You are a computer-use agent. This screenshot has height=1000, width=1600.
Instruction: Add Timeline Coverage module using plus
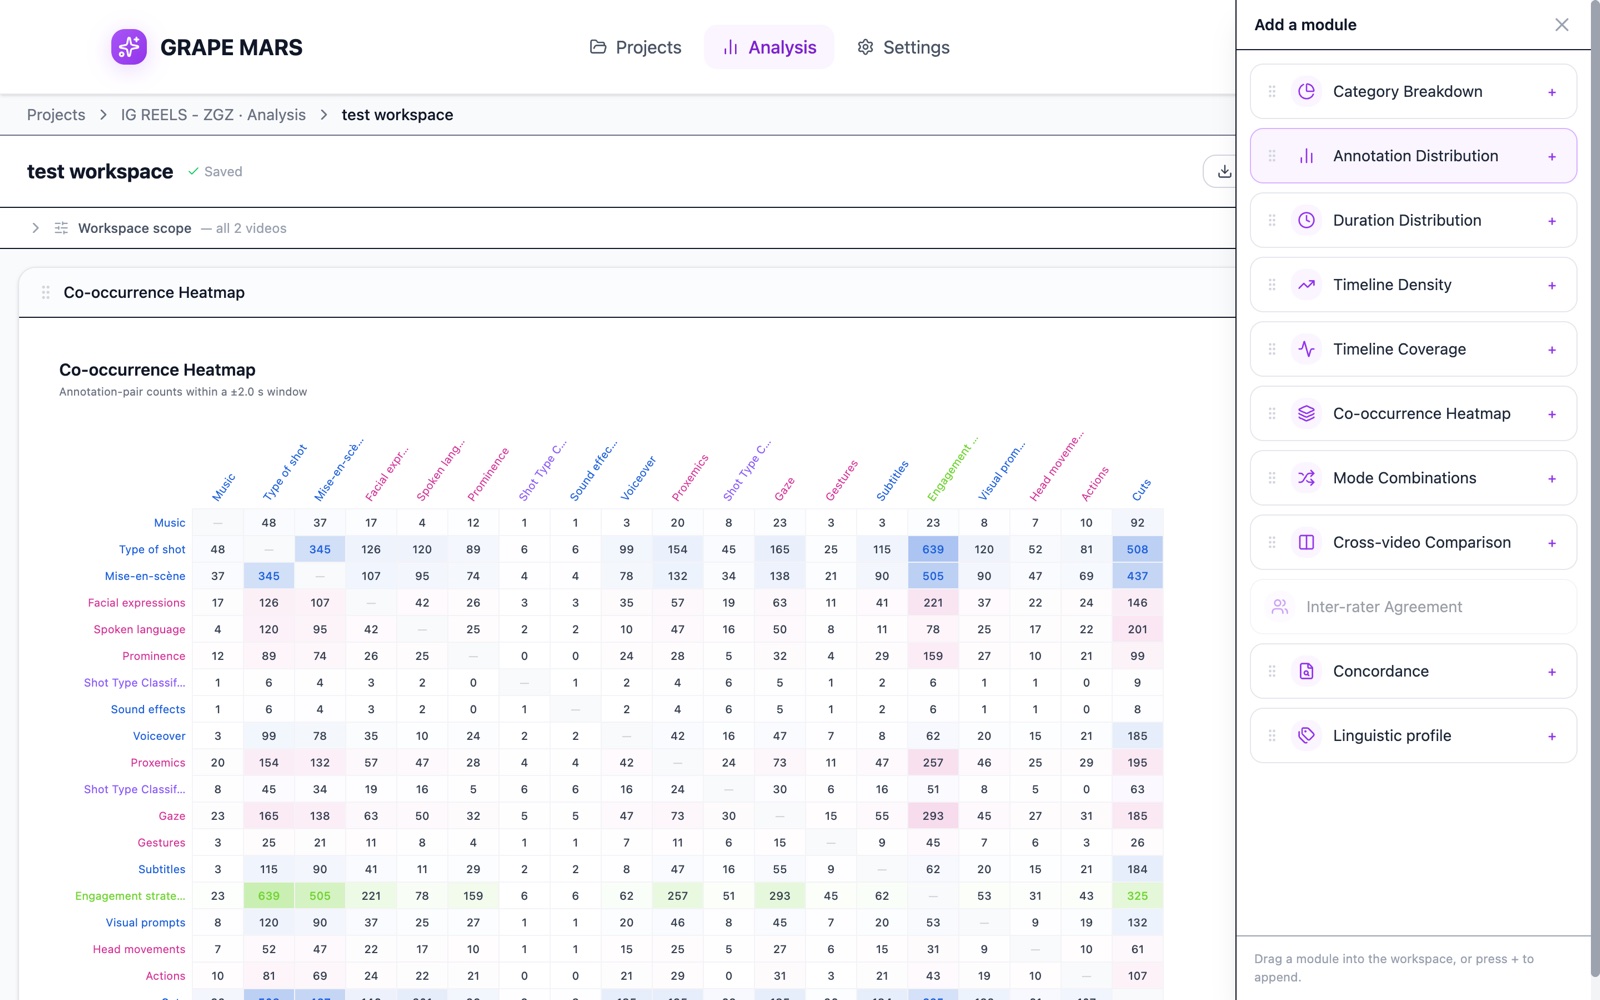[x=1552, y=350]
